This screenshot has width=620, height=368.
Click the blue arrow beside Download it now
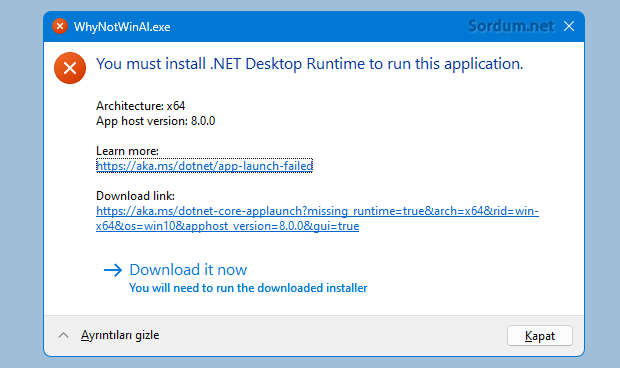click(x=113, y=270)
